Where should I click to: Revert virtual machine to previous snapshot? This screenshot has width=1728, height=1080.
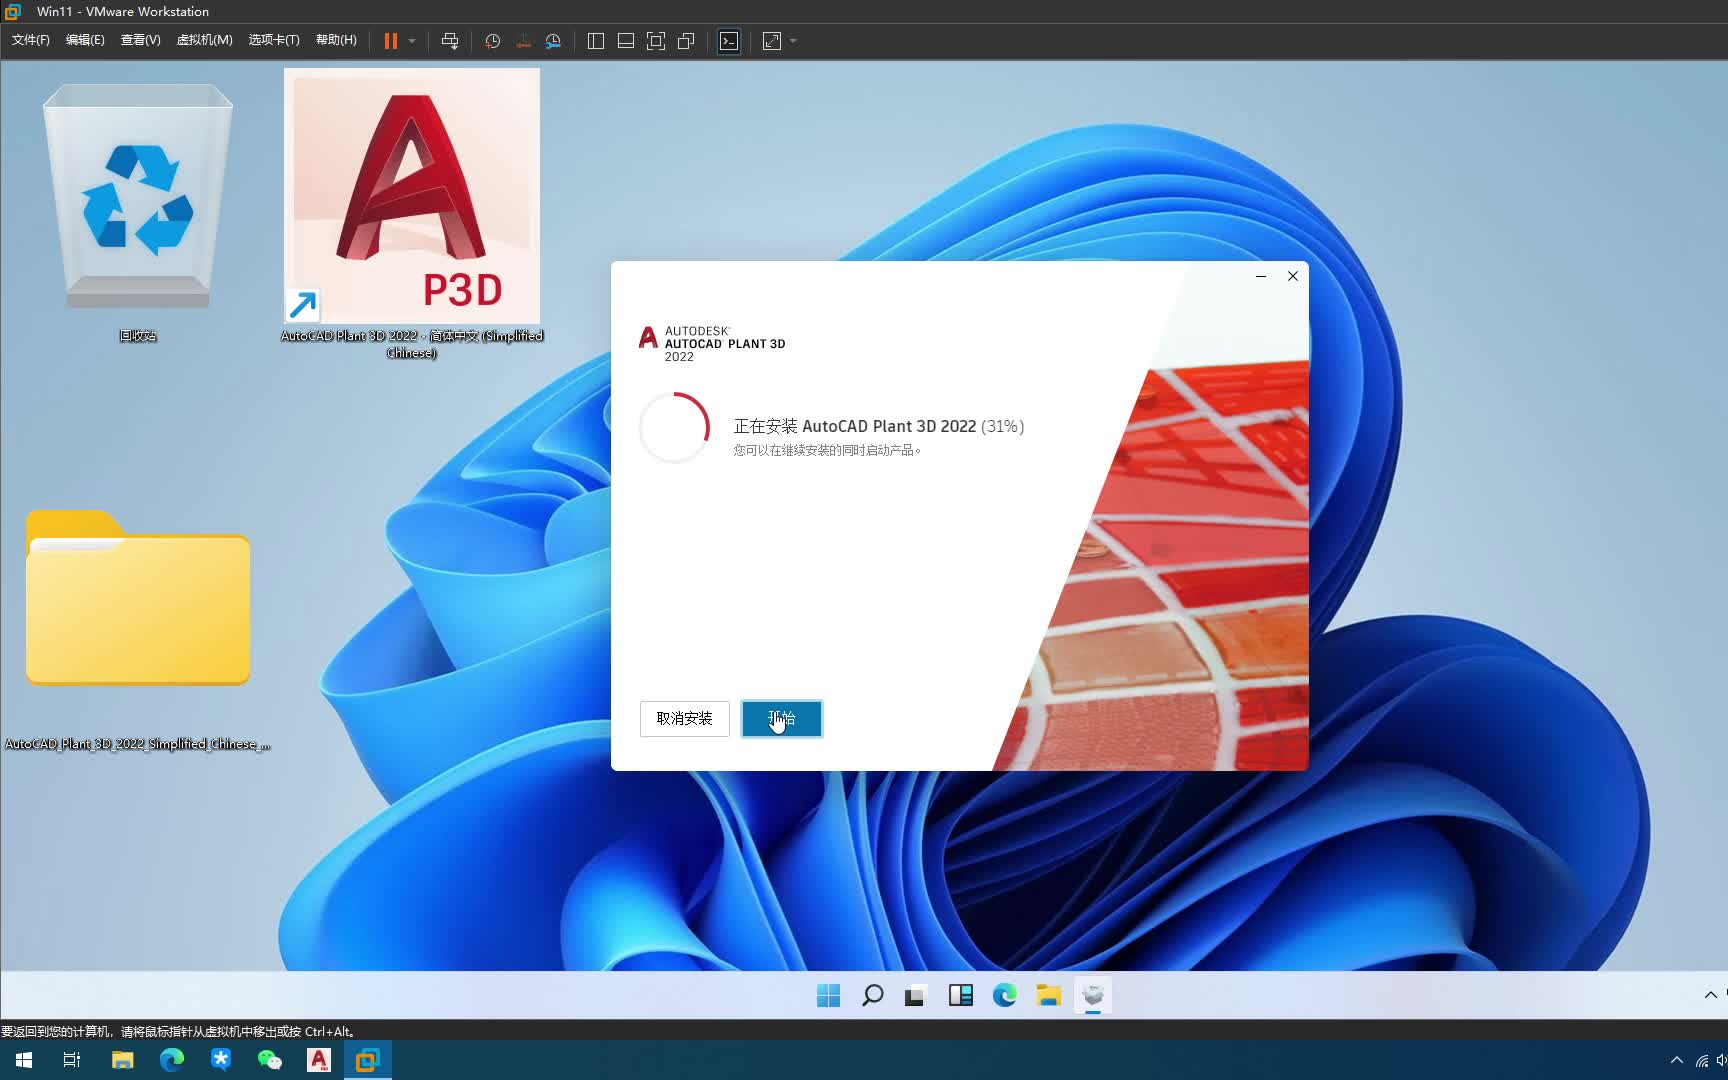tap(523, 41)
